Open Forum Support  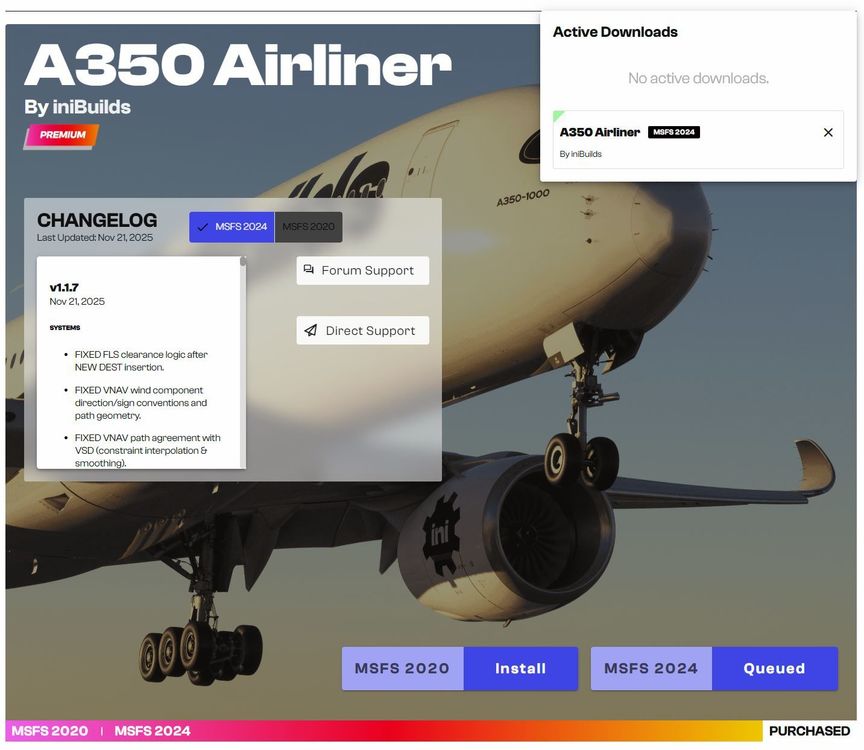pyautogui.click(x=363, y=270)
